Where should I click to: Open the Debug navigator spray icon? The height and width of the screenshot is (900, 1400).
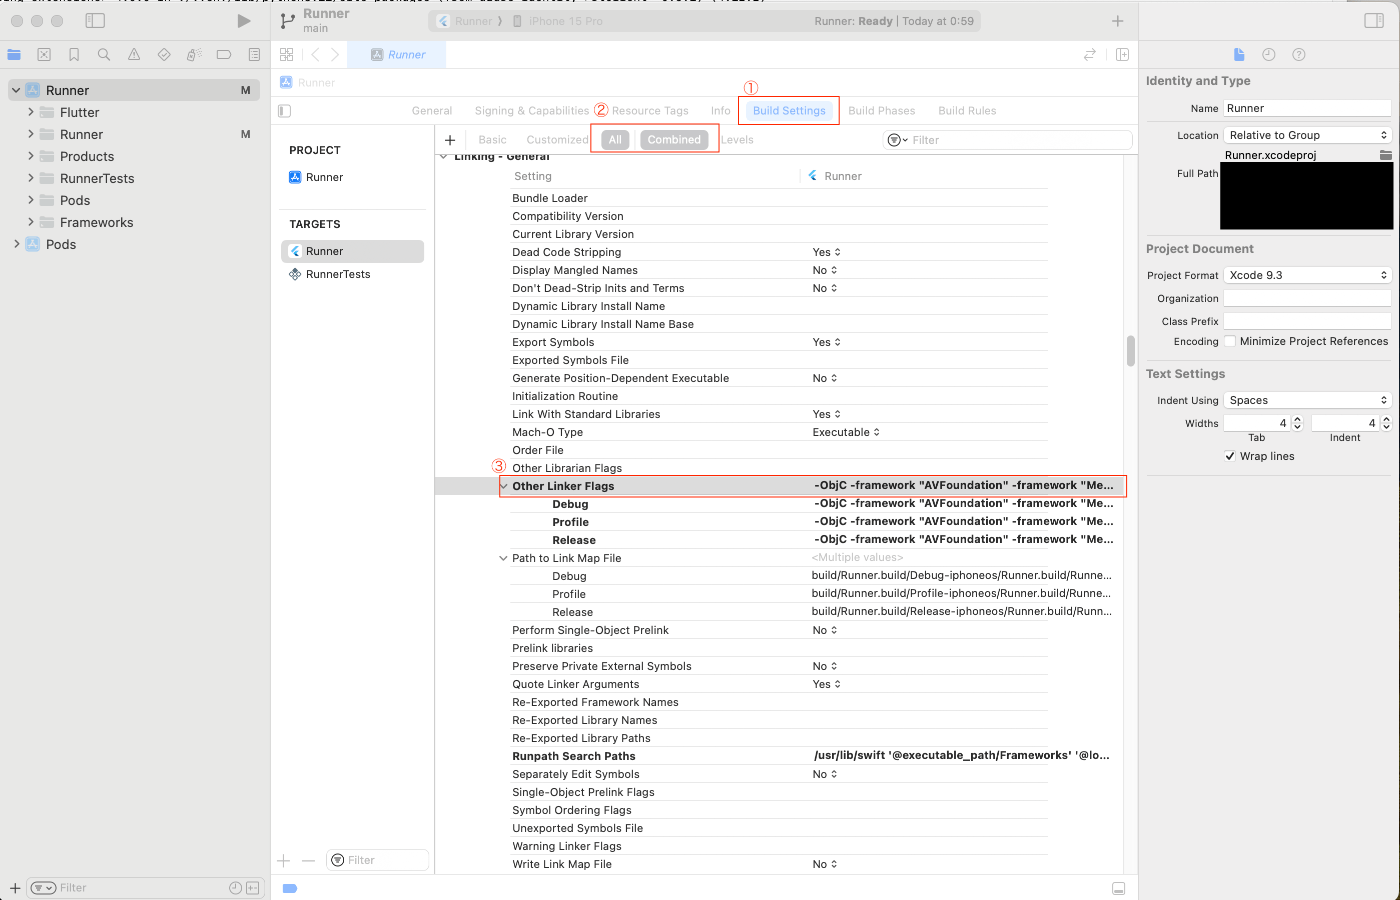point(194,55)
